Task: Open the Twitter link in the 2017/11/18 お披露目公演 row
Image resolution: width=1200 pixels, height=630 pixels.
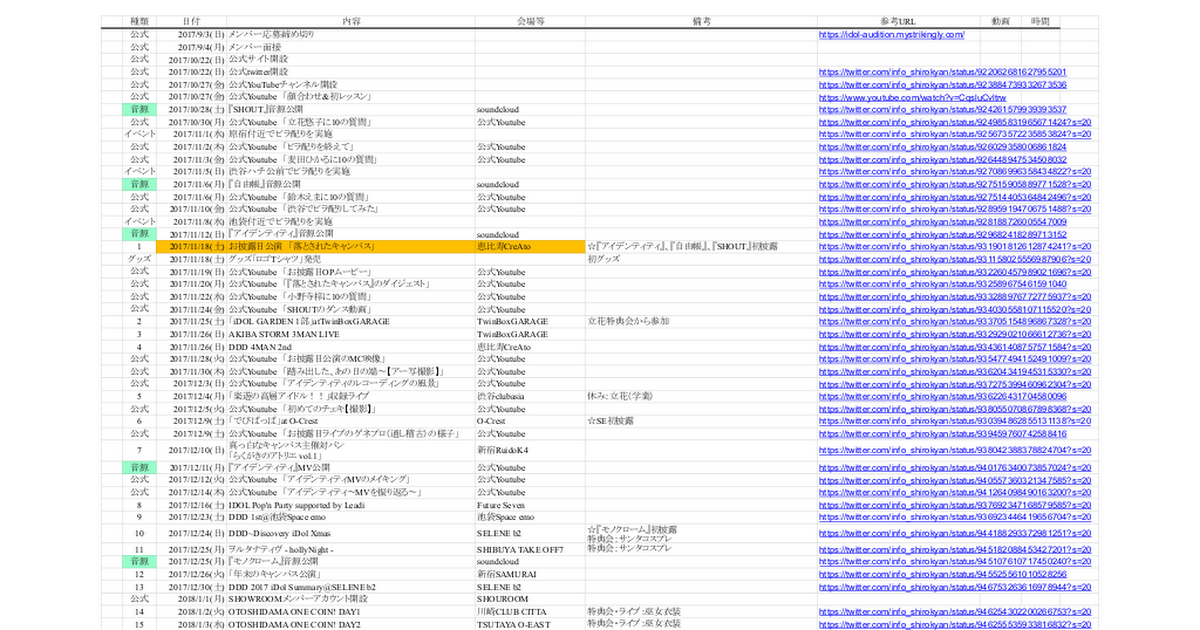Action: click(954, 246)
